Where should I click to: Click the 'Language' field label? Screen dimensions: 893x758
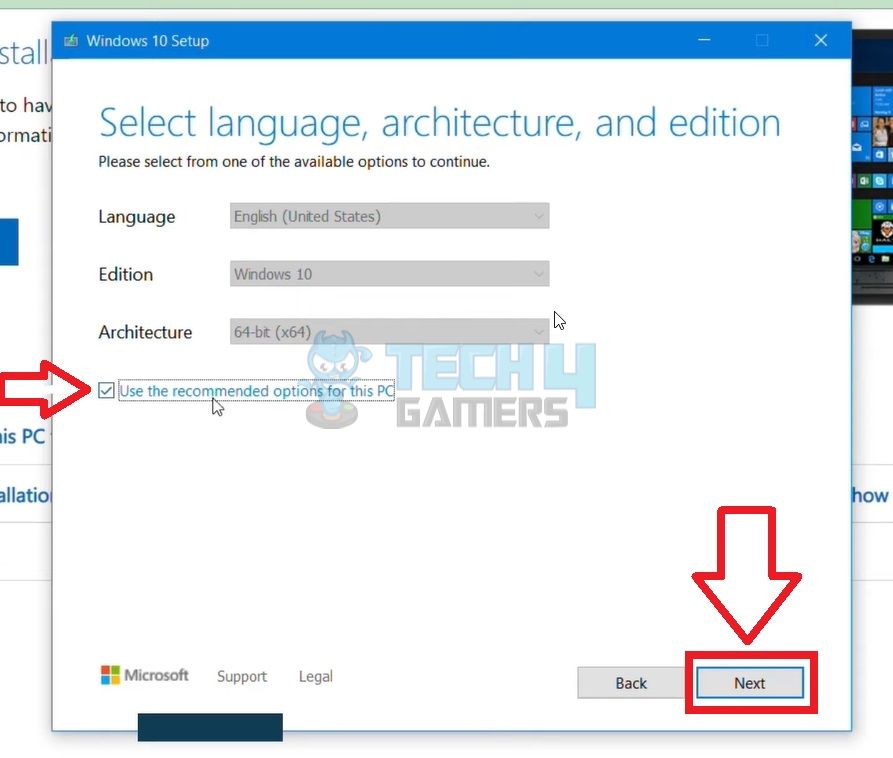pyautogui.click(x=137, y=217)
